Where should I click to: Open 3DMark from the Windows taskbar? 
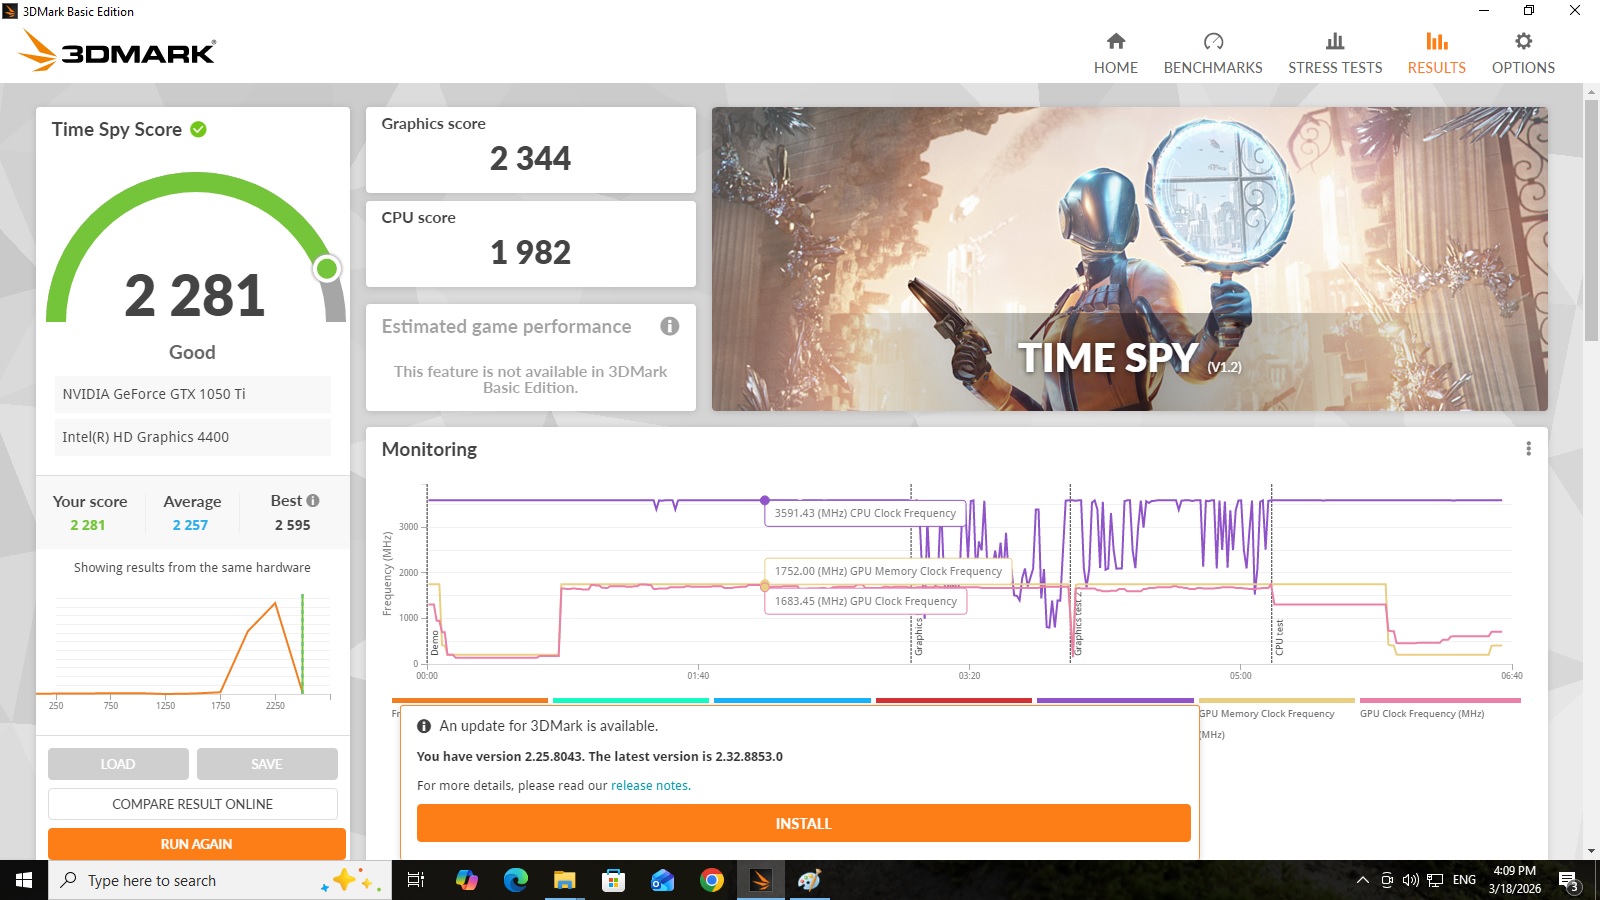pos(760,880)
